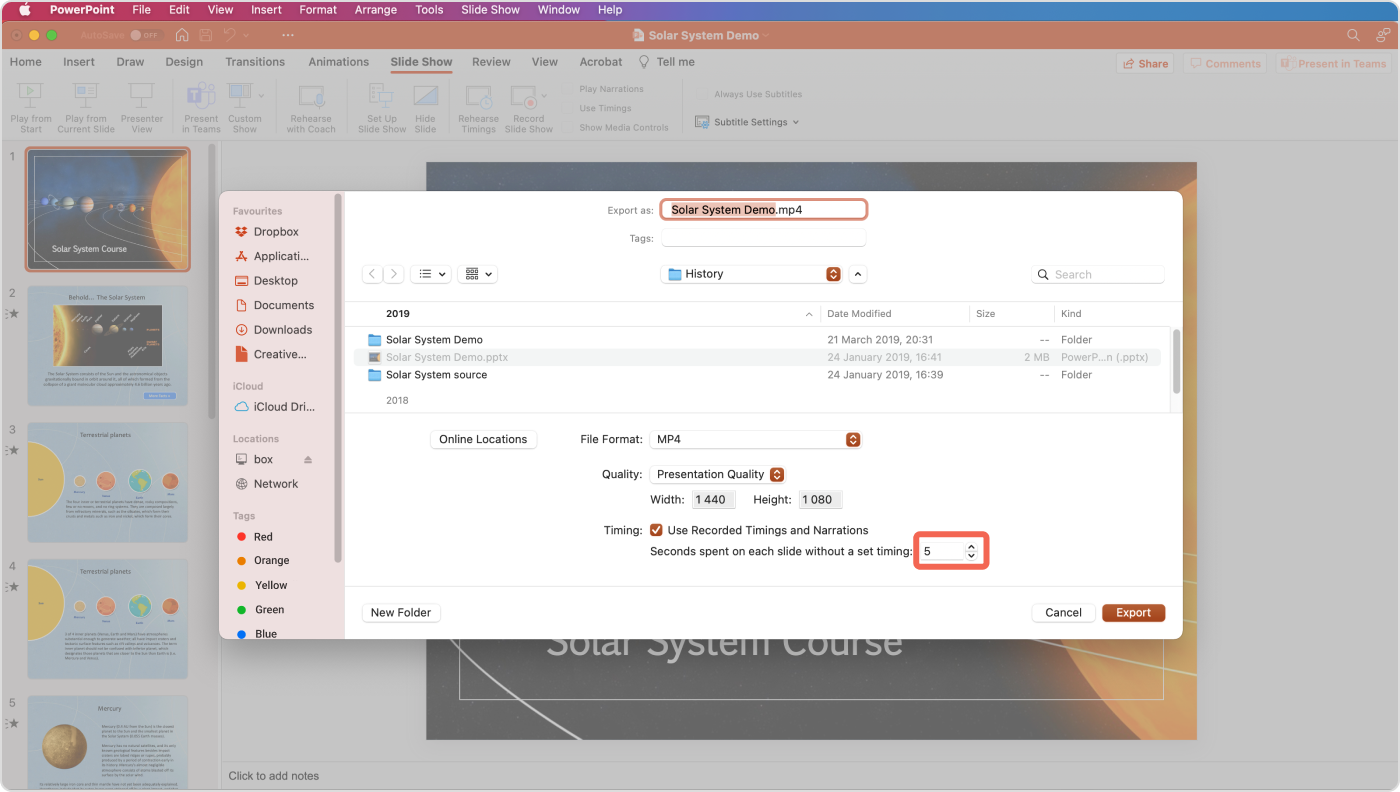
Task: Click the undo arrow in title bar
Action: [230, 35]
